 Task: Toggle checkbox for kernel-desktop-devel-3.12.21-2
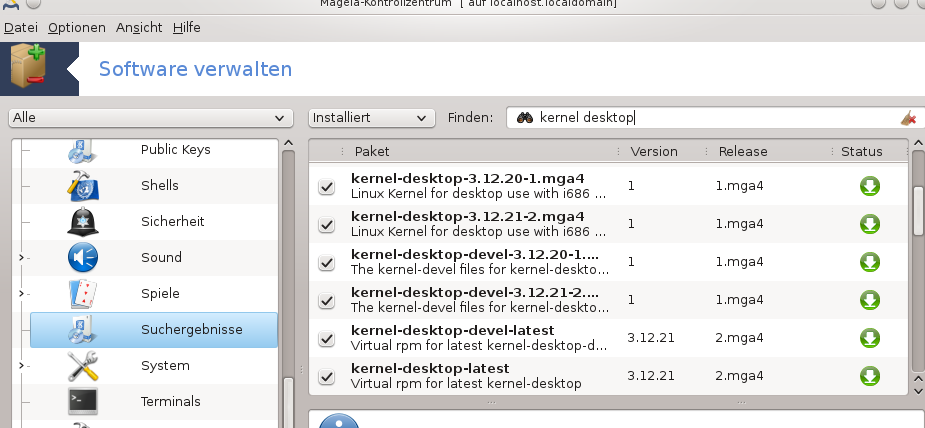click(x=326, y=301)
